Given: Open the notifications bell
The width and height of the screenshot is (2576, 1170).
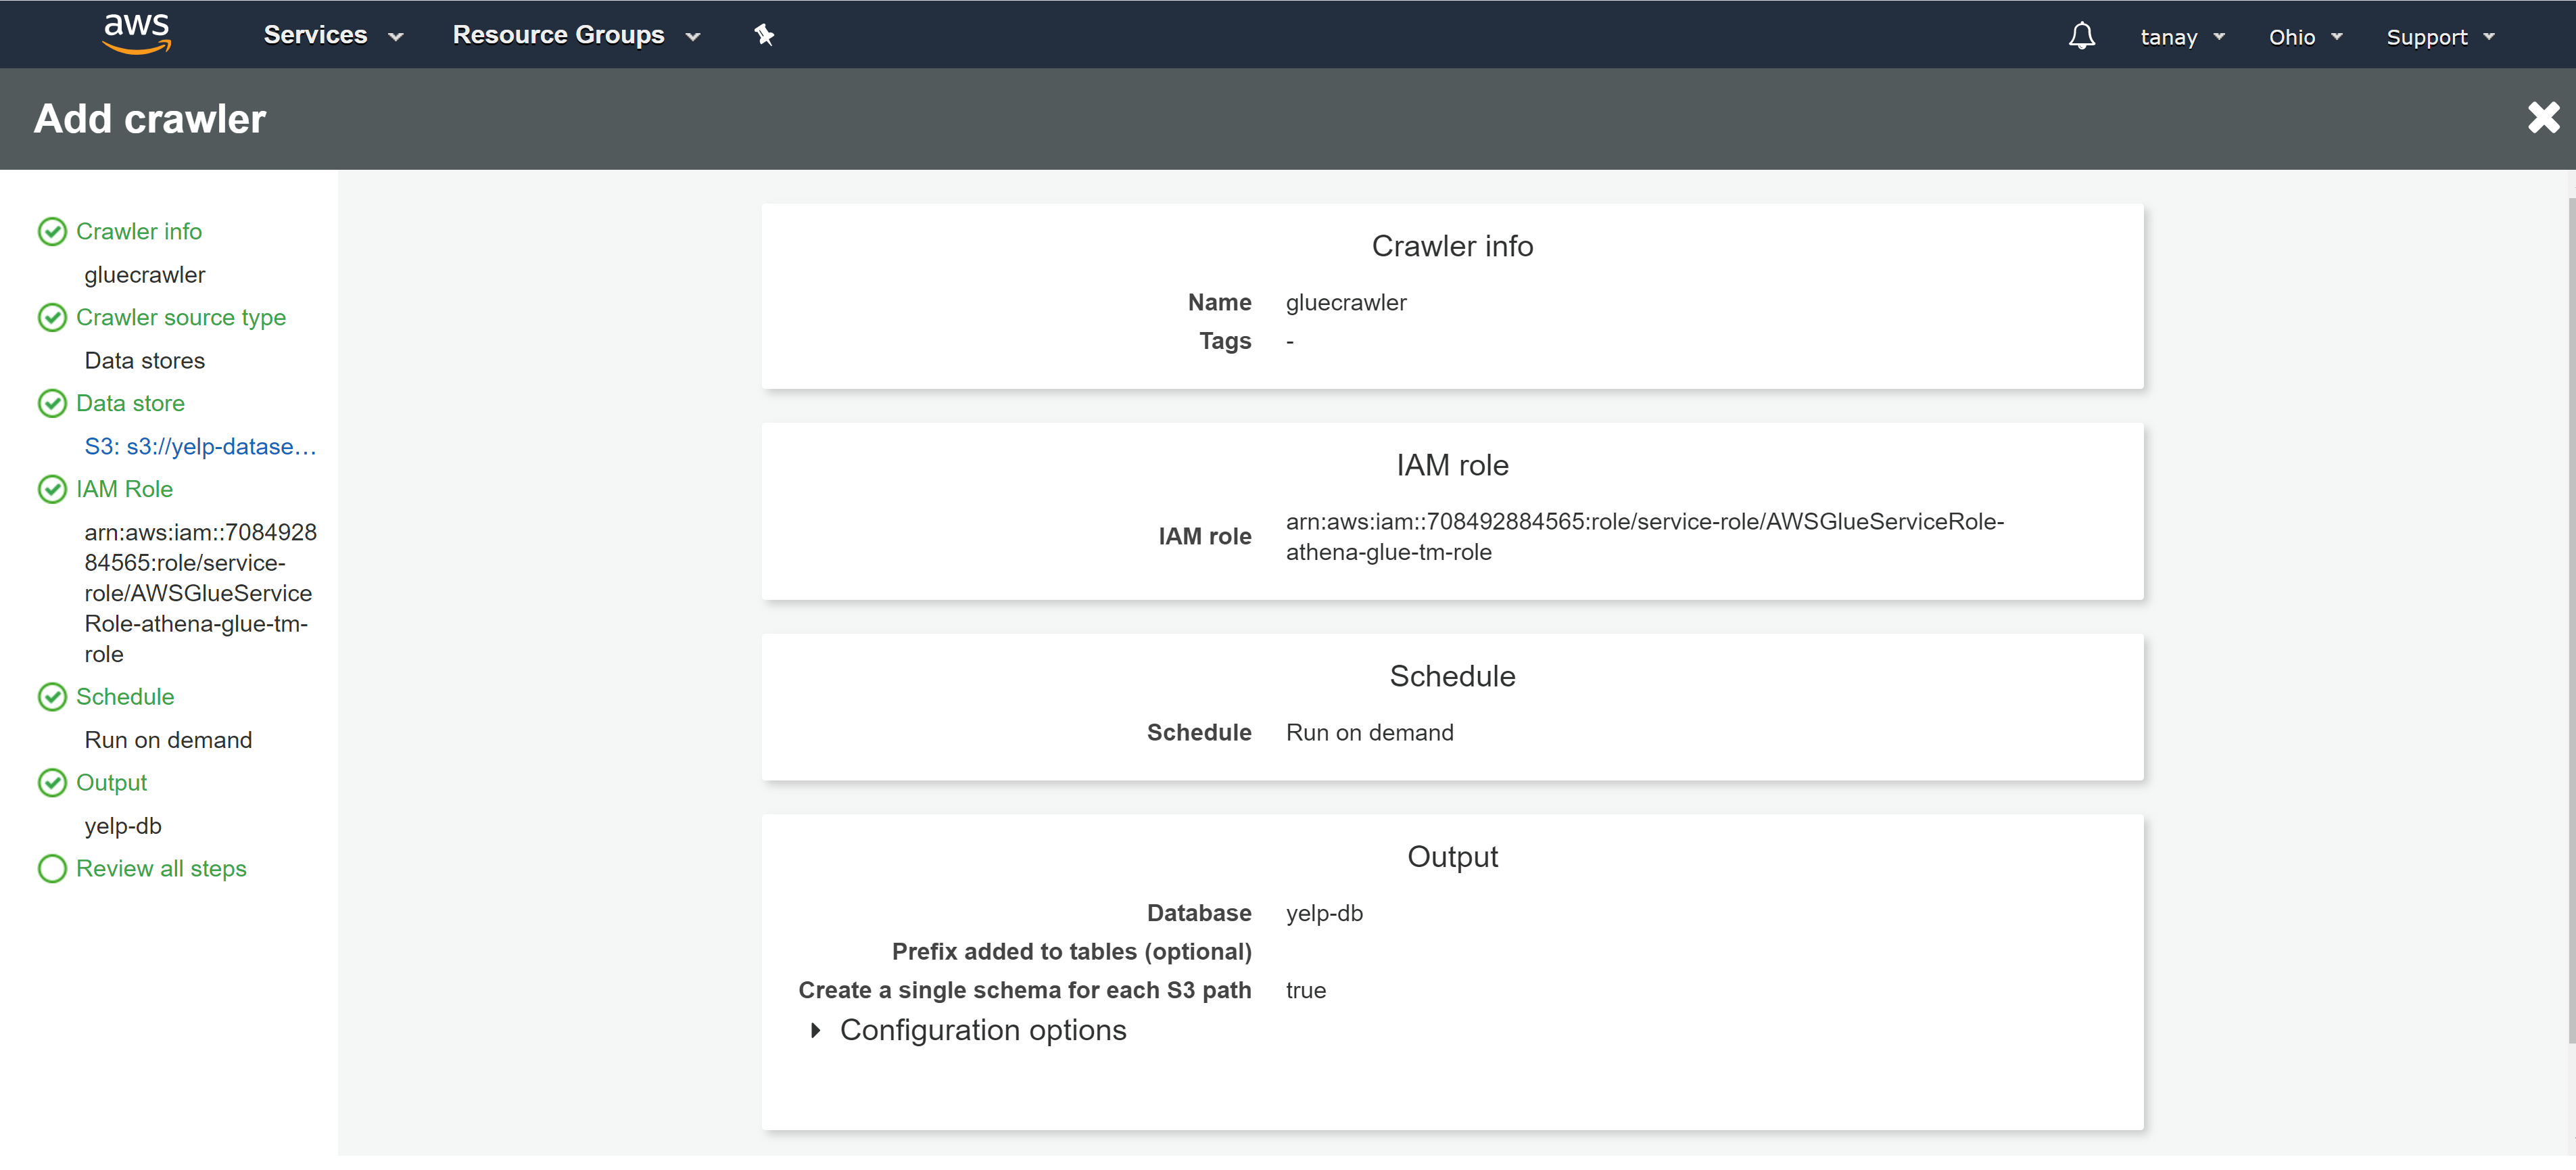Looking at the screenshot, I should [x=2082, y=35].
